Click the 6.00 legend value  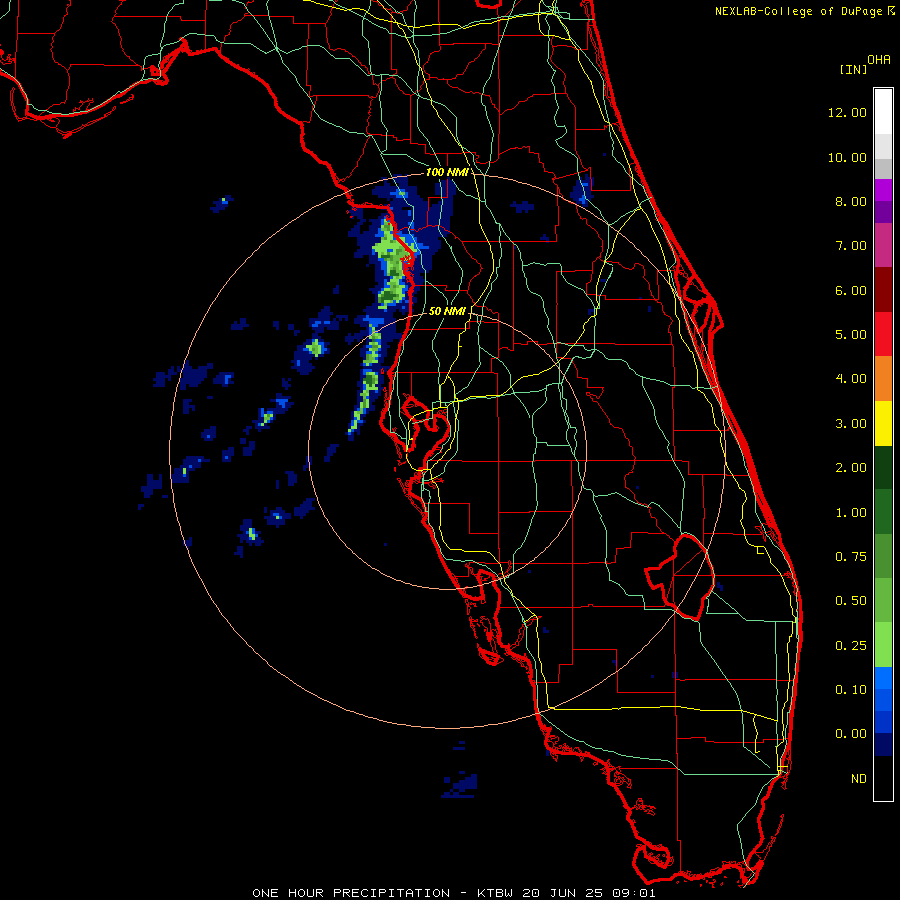click(851, 290)
